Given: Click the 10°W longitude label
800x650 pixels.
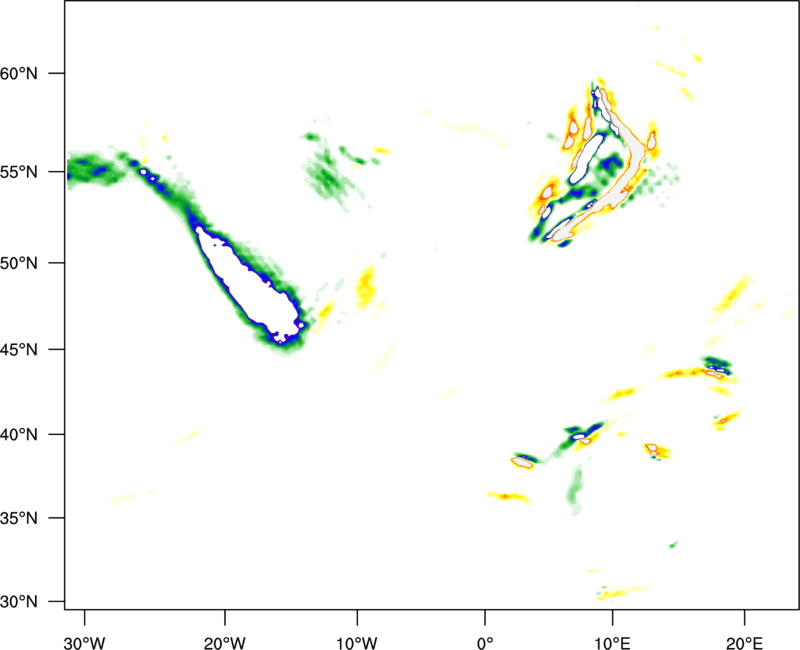Looking at the screenshot, I should click(x=357, y=643).
